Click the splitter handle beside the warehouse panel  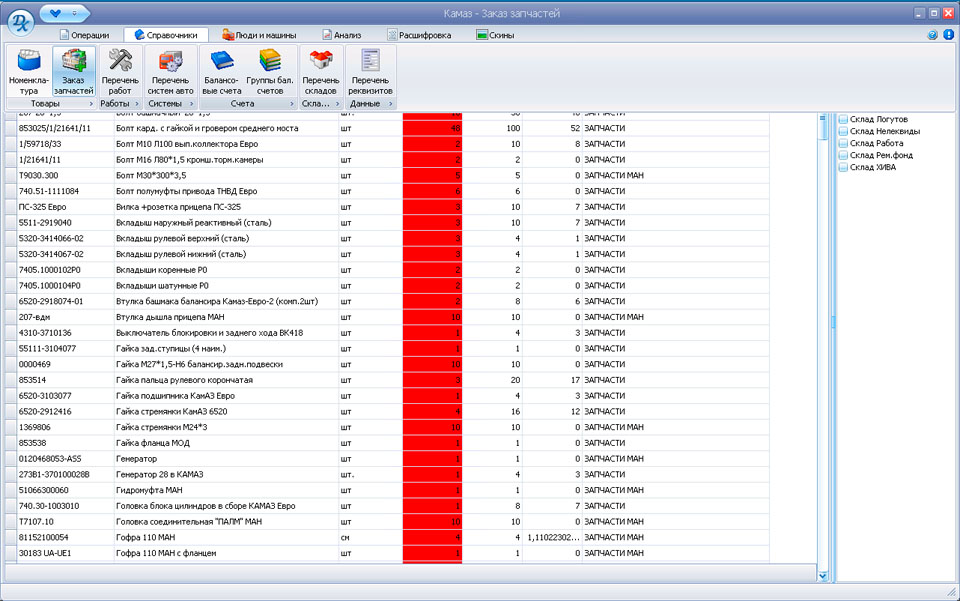833,321
